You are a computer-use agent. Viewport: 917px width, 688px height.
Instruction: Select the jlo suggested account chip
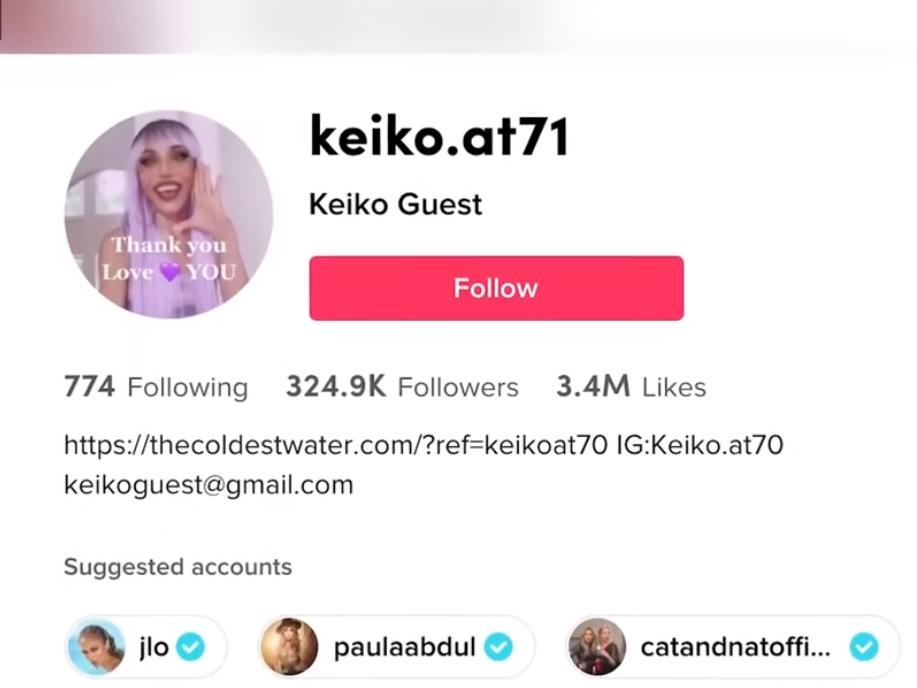(146, 647)
